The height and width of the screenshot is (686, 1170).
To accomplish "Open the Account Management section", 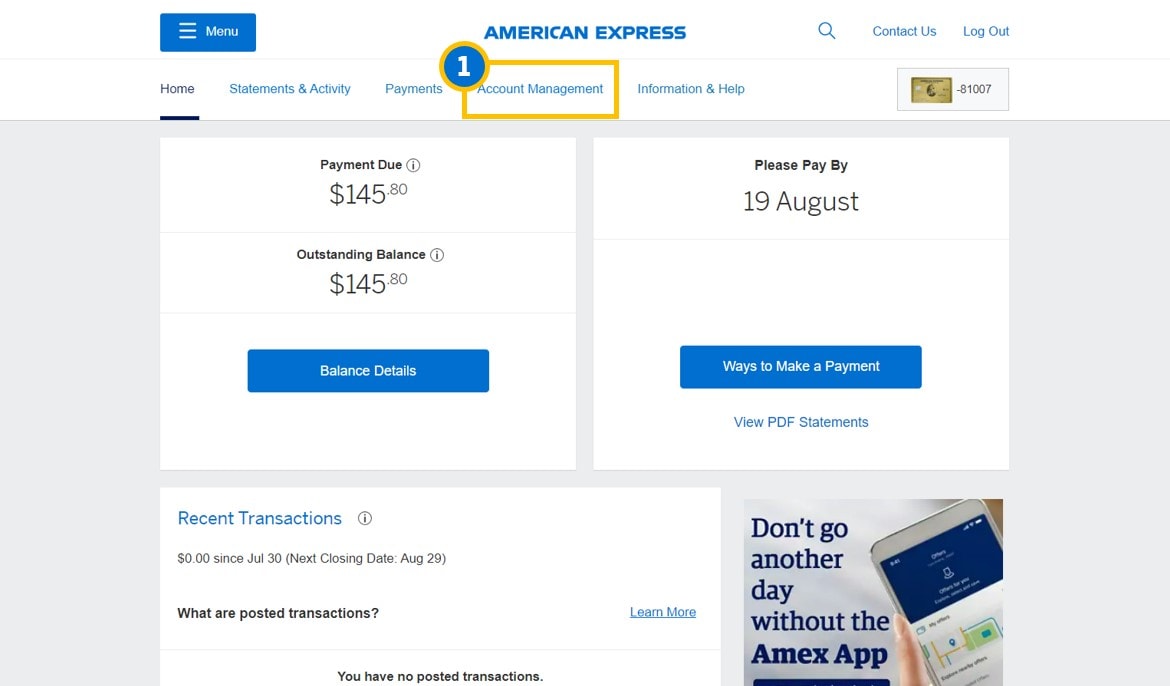I will tap(539, 89).
